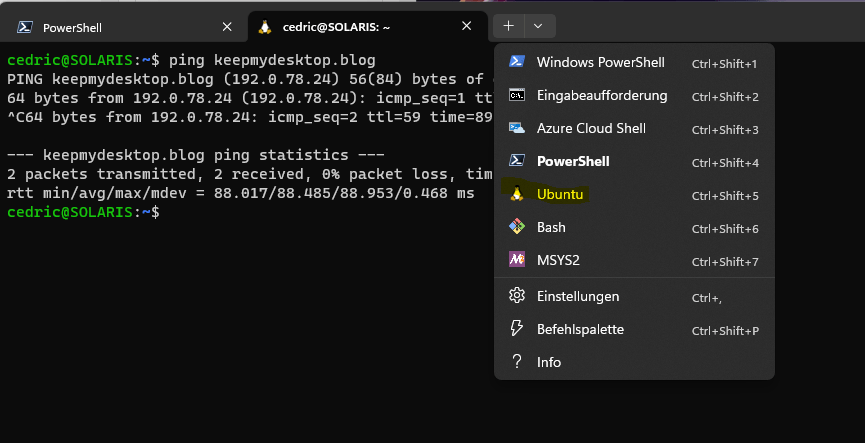Click the PowerShell icon on the first tab
Viewport: 865px width, 443px height.
click(23, 27)
